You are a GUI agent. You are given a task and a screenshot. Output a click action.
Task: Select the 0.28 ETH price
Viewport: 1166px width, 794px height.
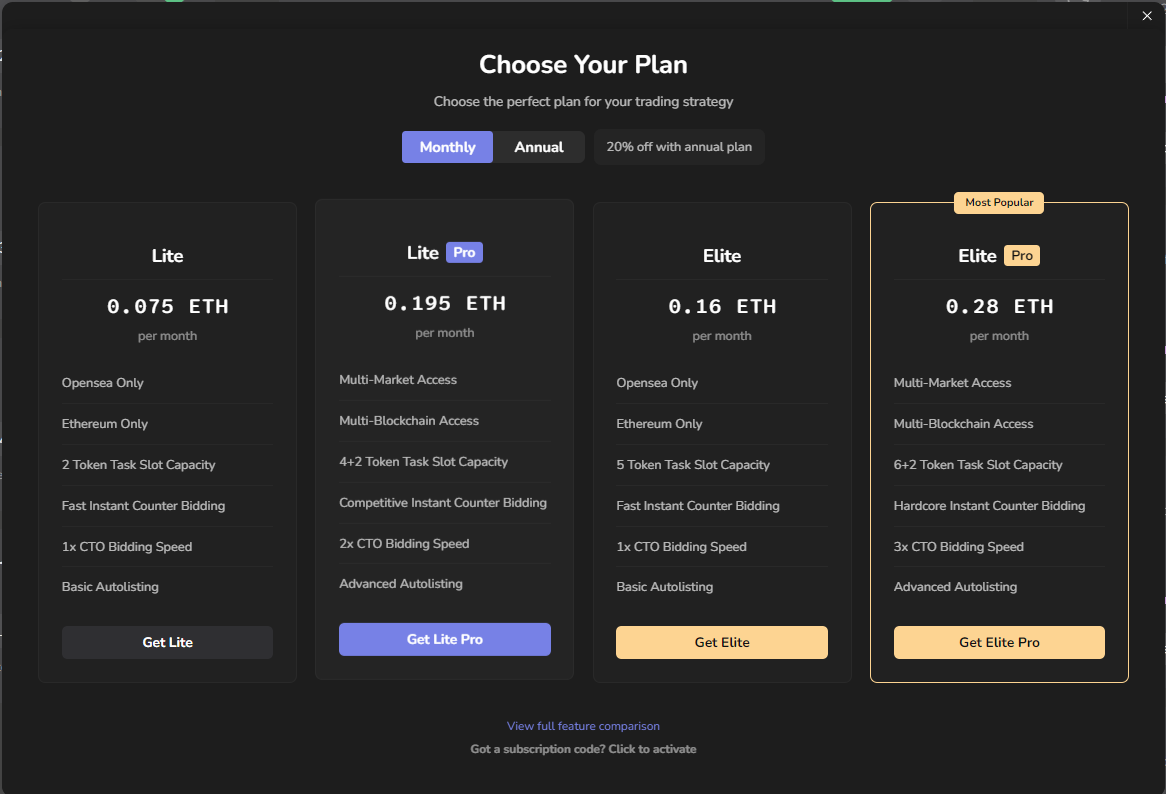coord(999,307)
